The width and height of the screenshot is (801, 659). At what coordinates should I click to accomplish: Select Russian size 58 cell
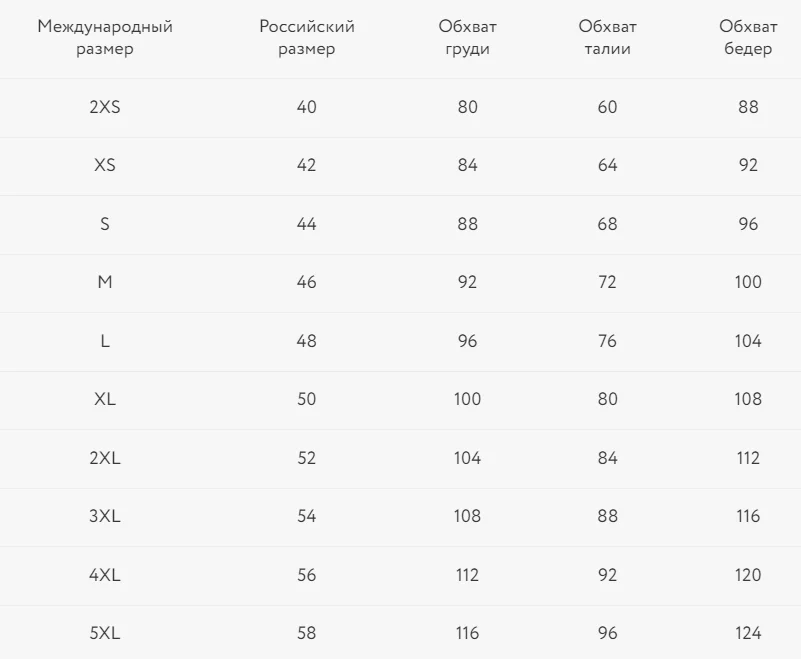[307, 633]
